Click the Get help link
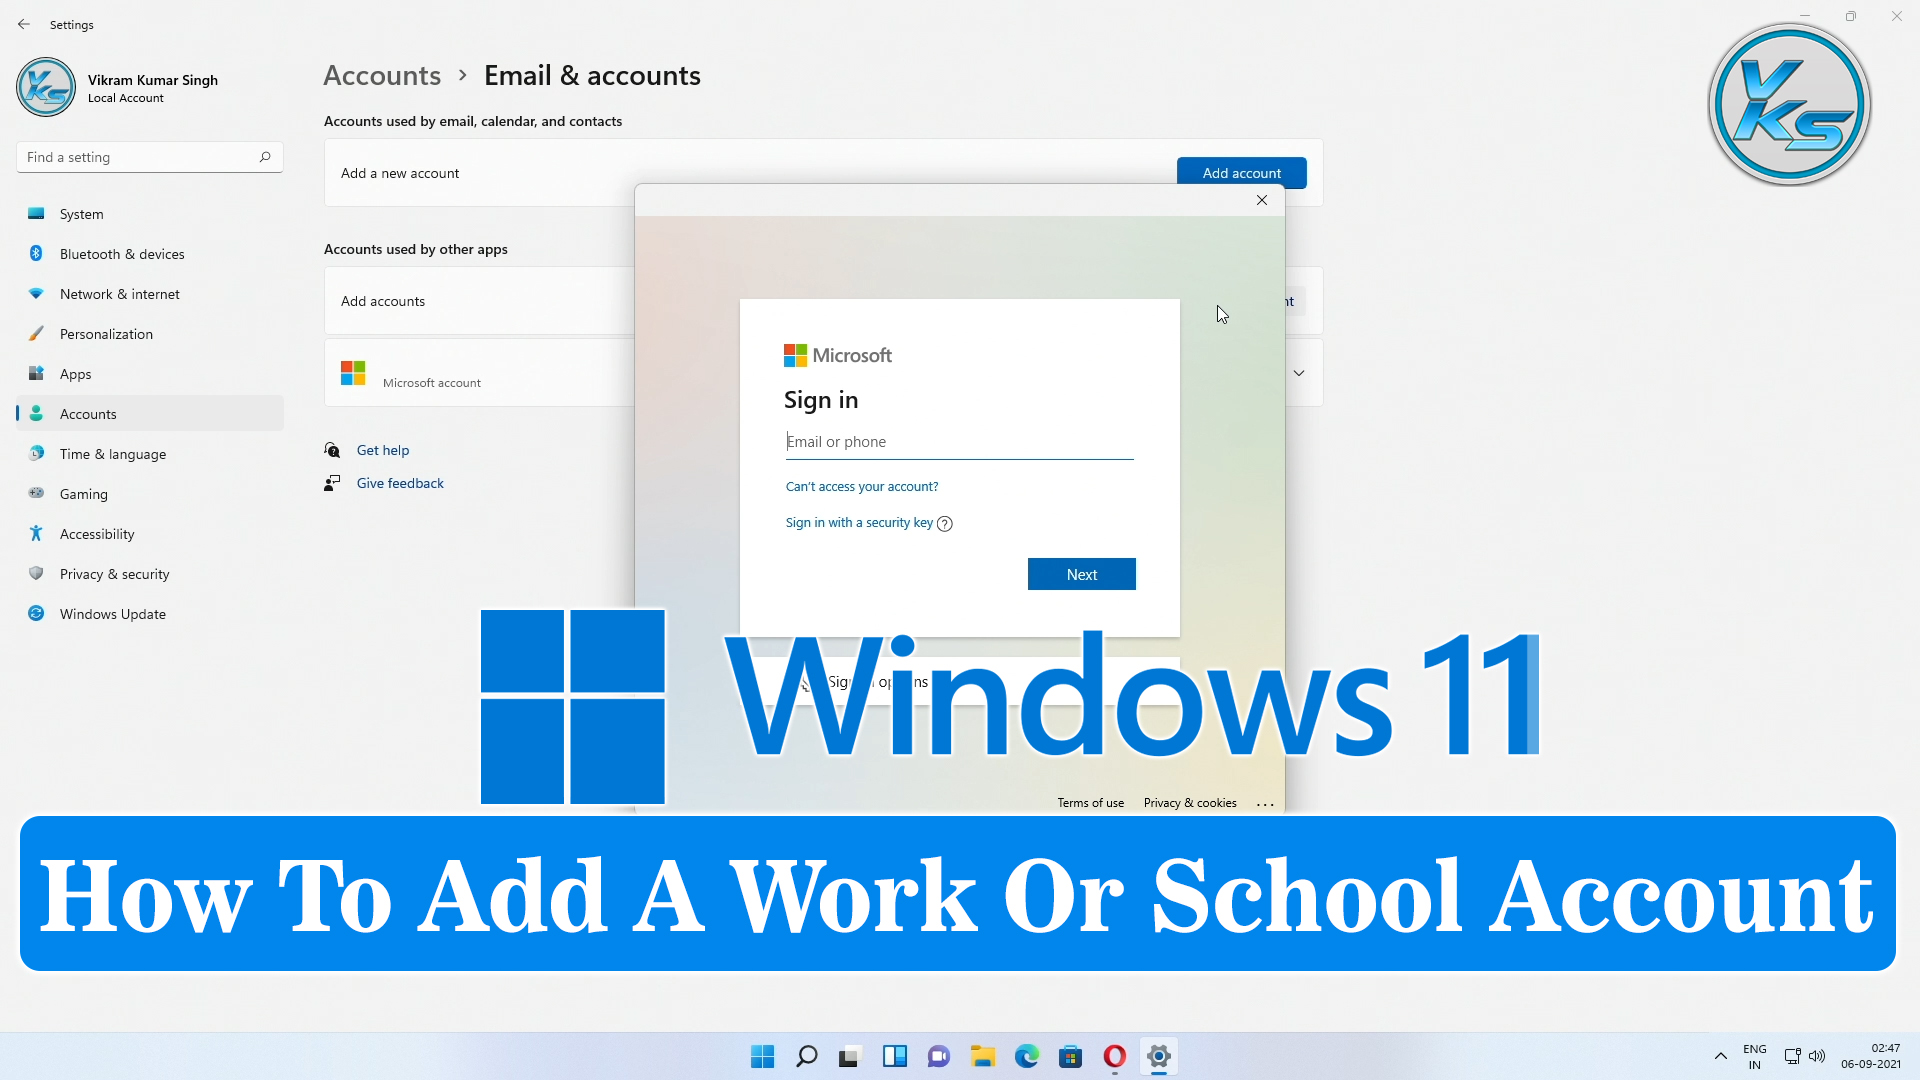1920x1080 pixels. pyautogui.click(x=383, y=450)
